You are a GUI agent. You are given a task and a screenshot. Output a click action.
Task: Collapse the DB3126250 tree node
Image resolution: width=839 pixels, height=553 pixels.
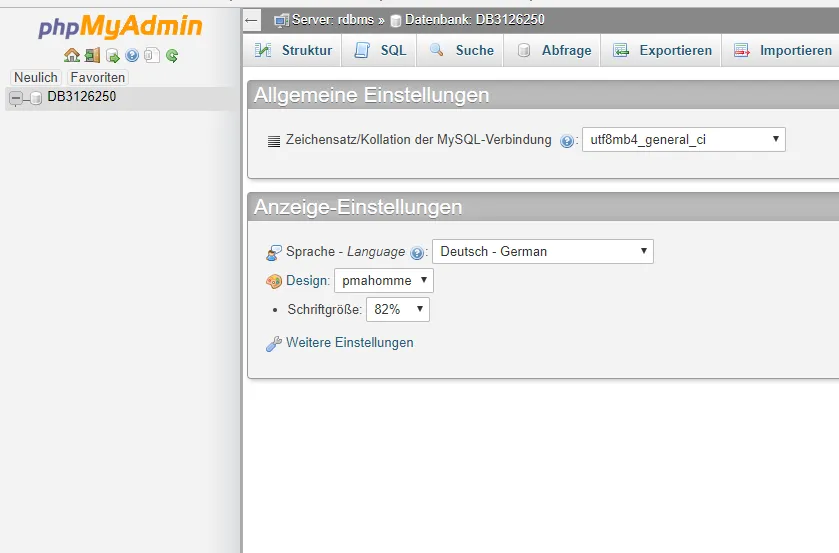16,98
